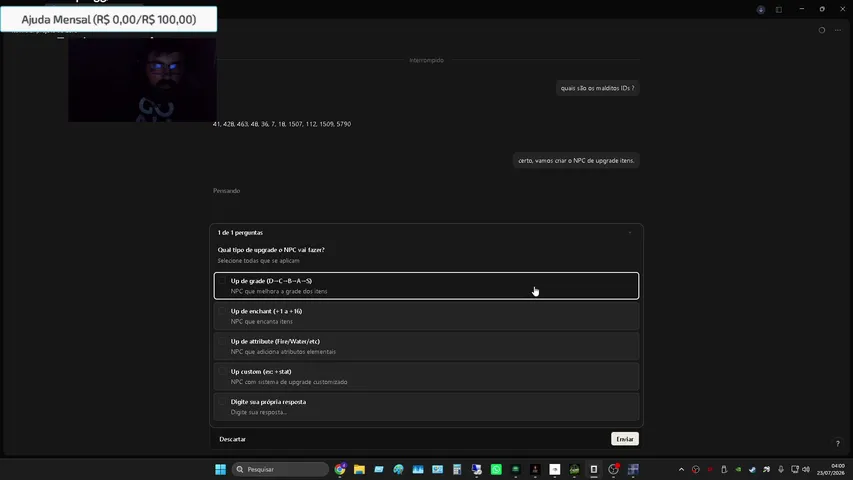Open the taskbar app with the red notification badge
Image resolution: width=853 pixels, height=480 pixels.
pyautogui.click(x=614, y=469)
